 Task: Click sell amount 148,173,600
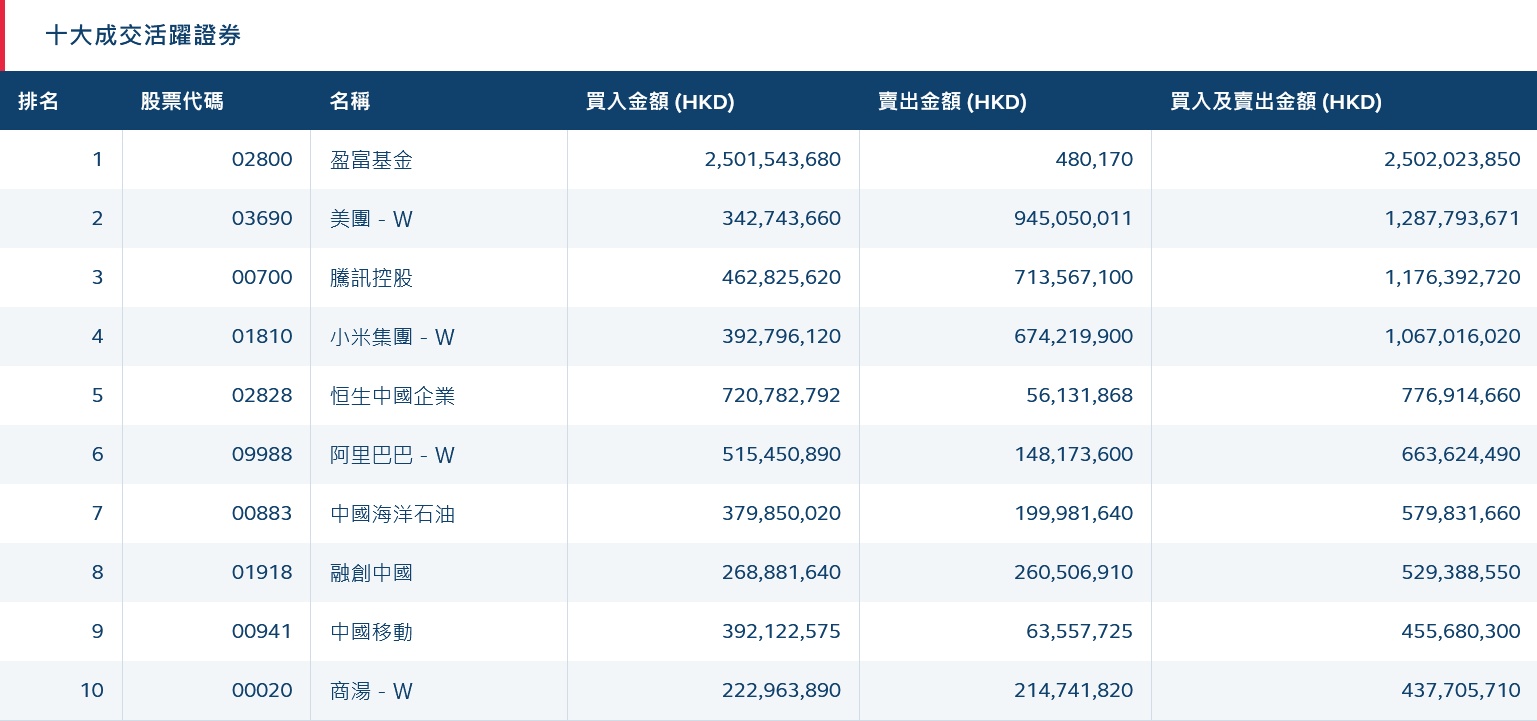(1074, 455)
